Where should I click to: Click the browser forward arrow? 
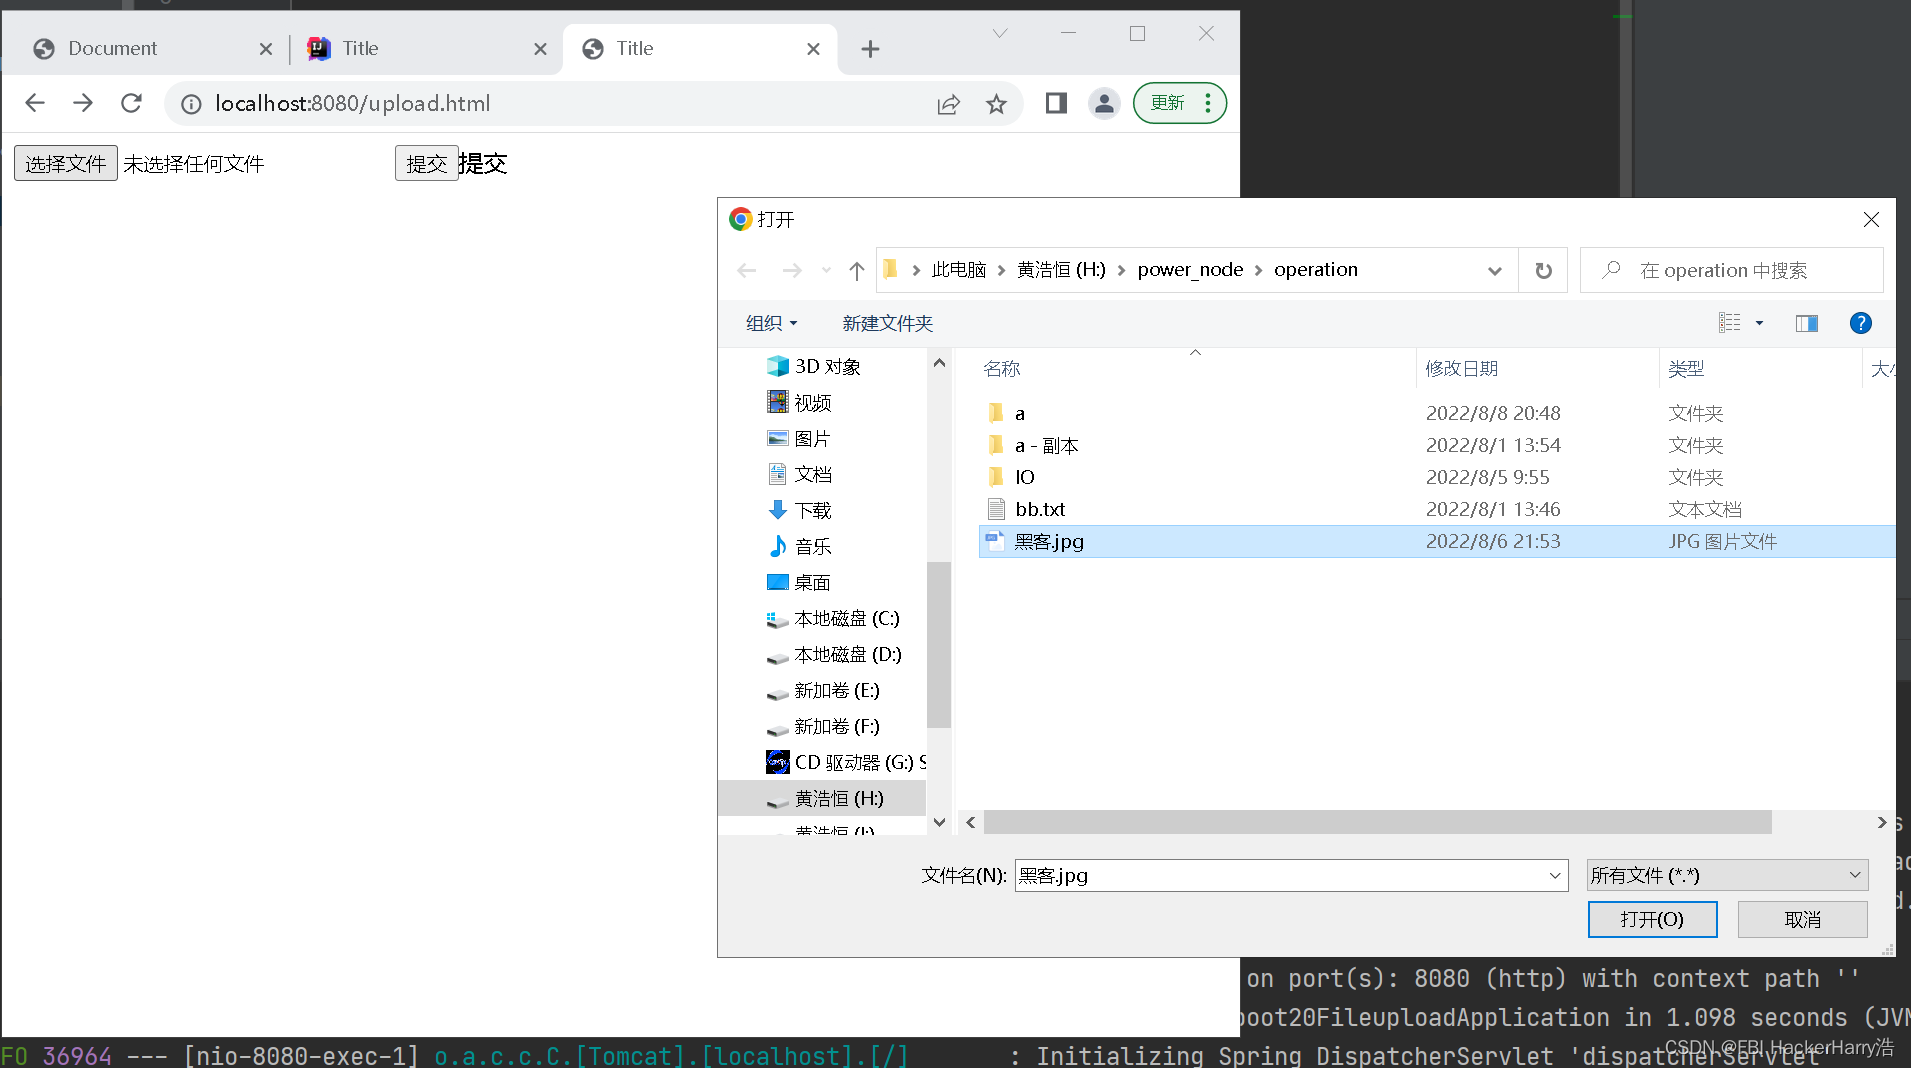coord(83,103)
